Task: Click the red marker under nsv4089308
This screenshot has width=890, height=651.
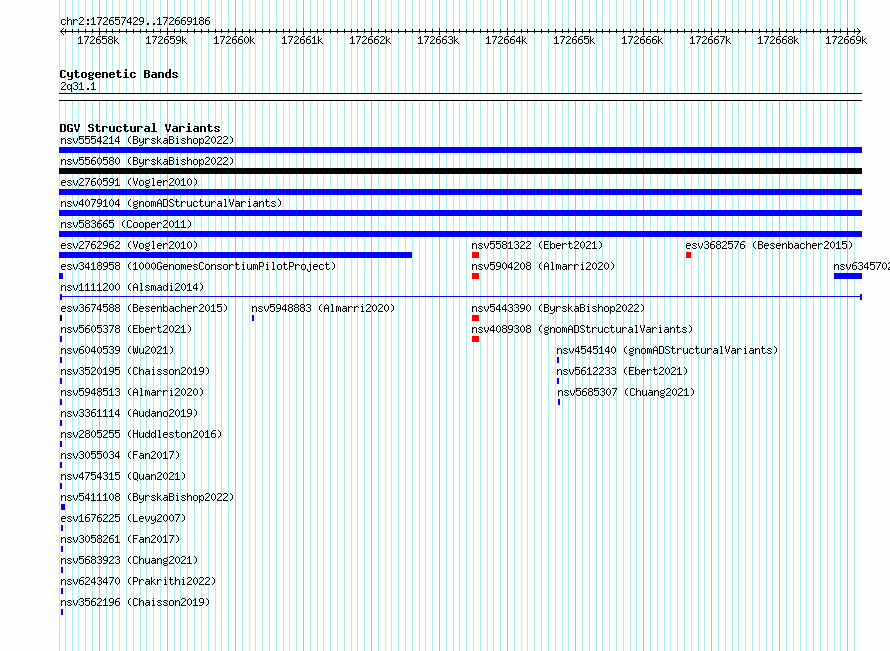Action: click(476, 339)
